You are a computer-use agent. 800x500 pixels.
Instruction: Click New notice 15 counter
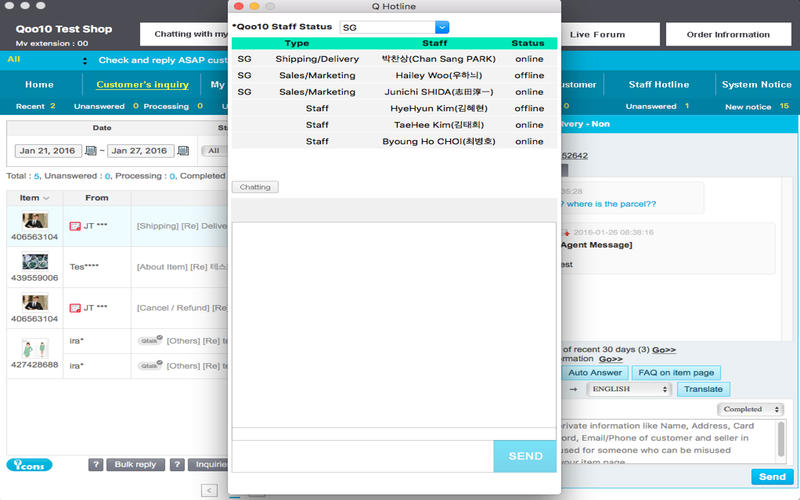coord(757,107)
